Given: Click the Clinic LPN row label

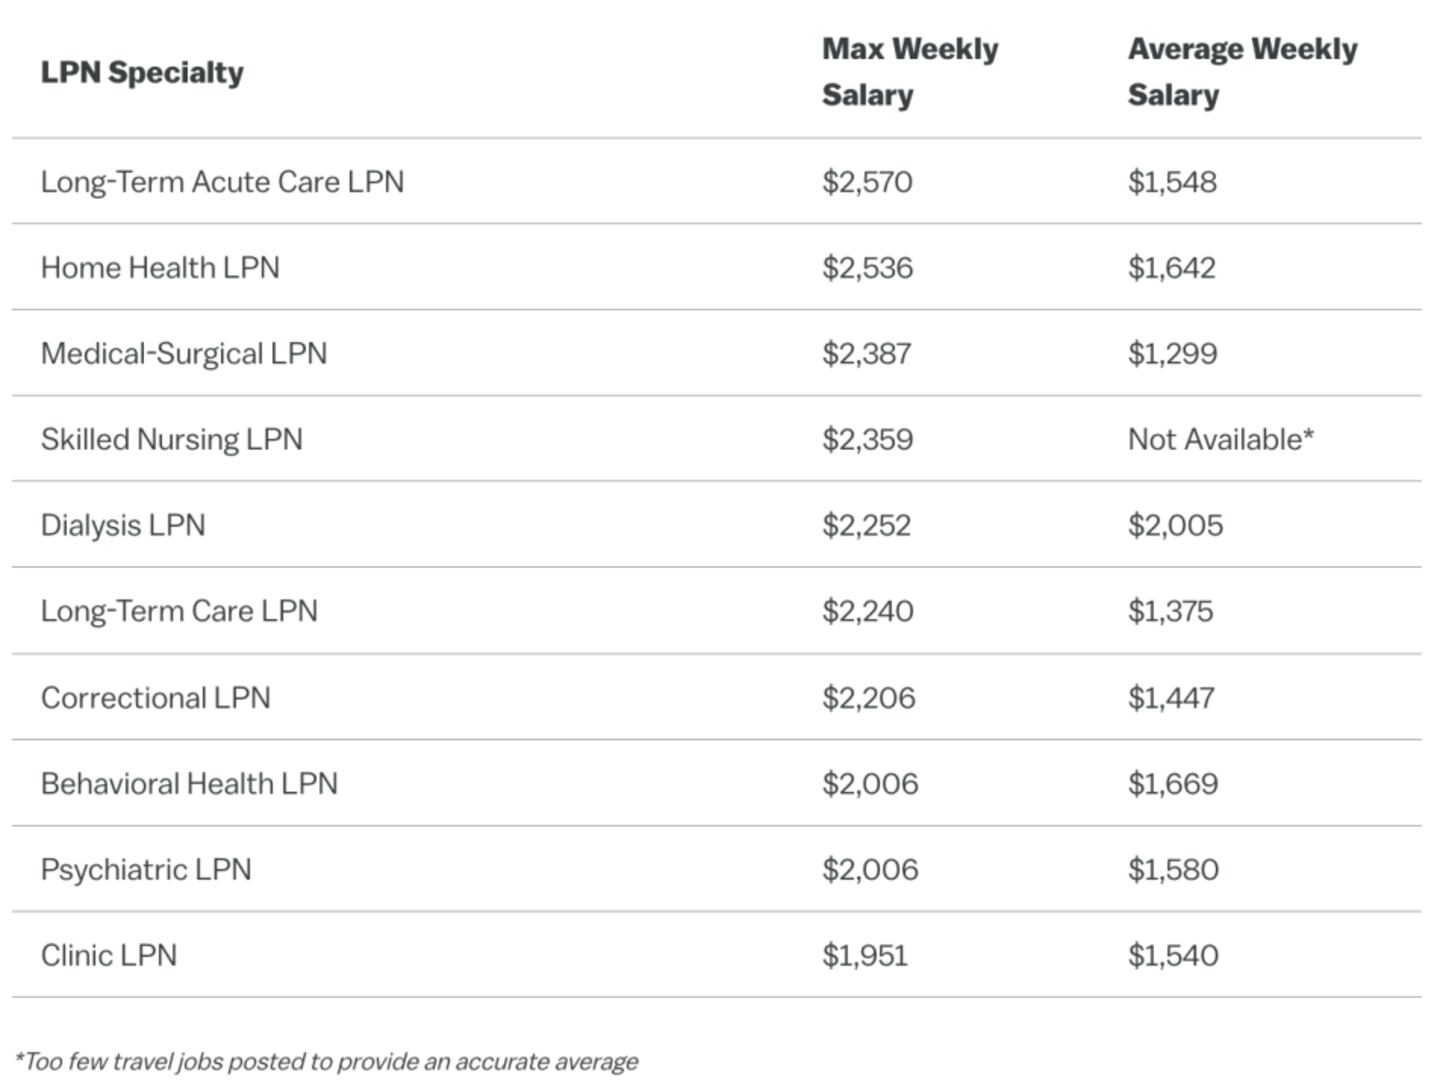Looking at the screenshot, I should pyautogui.click(x=109, y=956).
